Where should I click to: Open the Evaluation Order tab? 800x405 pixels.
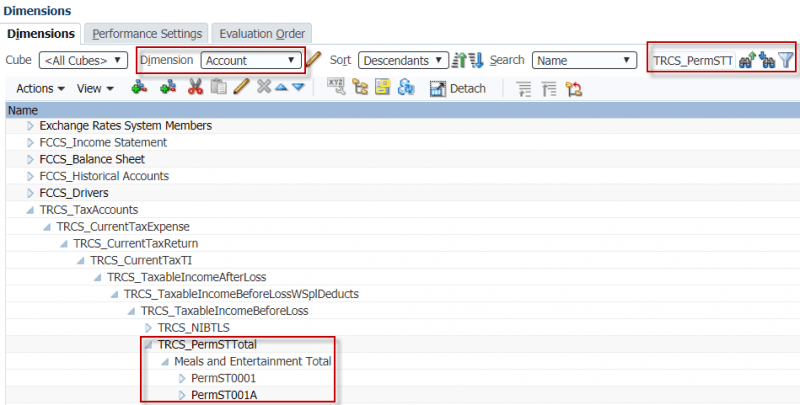pyautogui.click(x=263, y=34)
